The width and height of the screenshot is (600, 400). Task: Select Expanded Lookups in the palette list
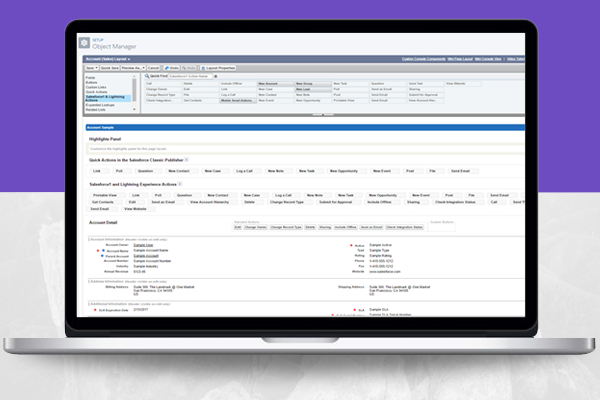tap(100, 105)
